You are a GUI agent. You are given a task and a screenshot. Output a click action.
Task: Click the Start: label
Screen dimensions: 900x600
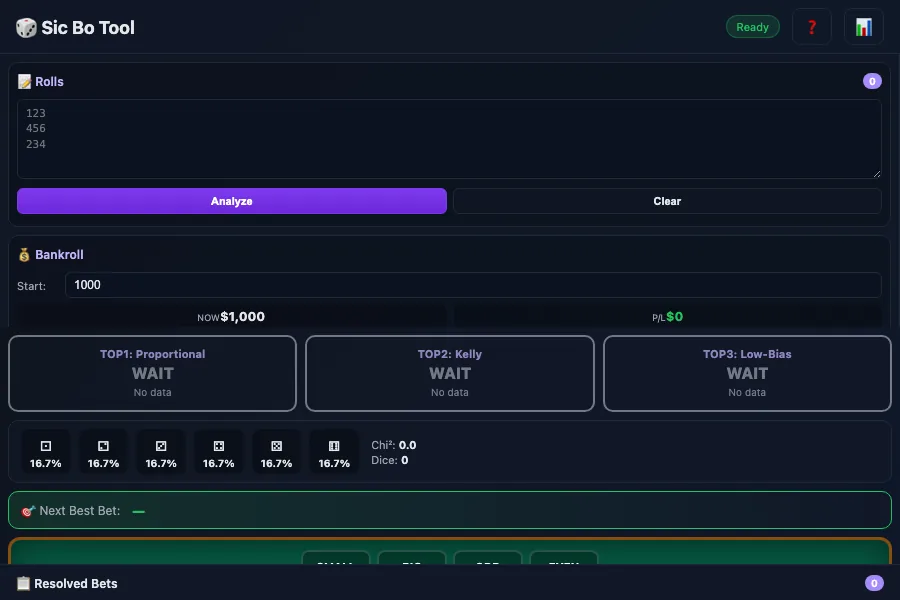(32, 286)
